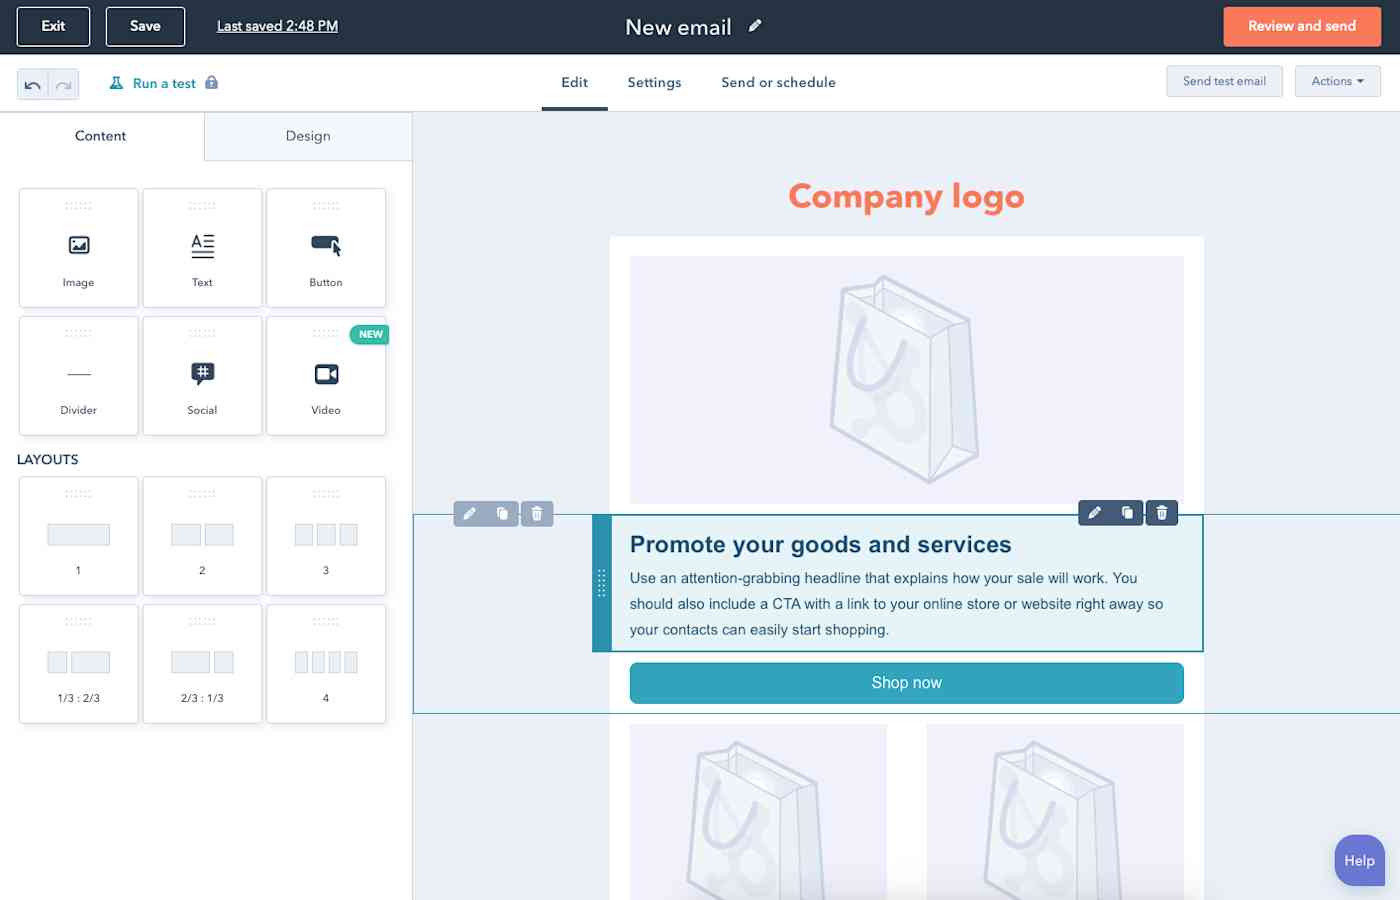Click Run a test link
Screen dimensions: 1400x900
tap(164, 83)
